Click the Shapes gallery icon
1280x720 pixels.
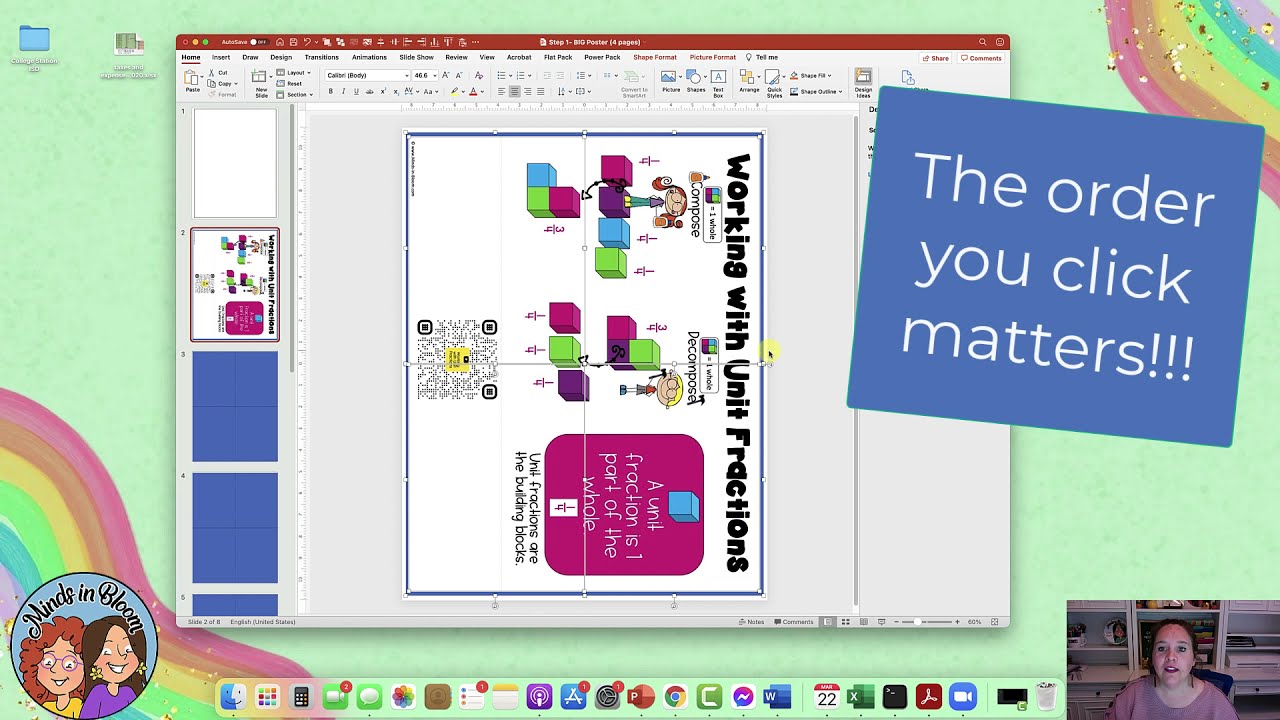[x=693, y=76]
